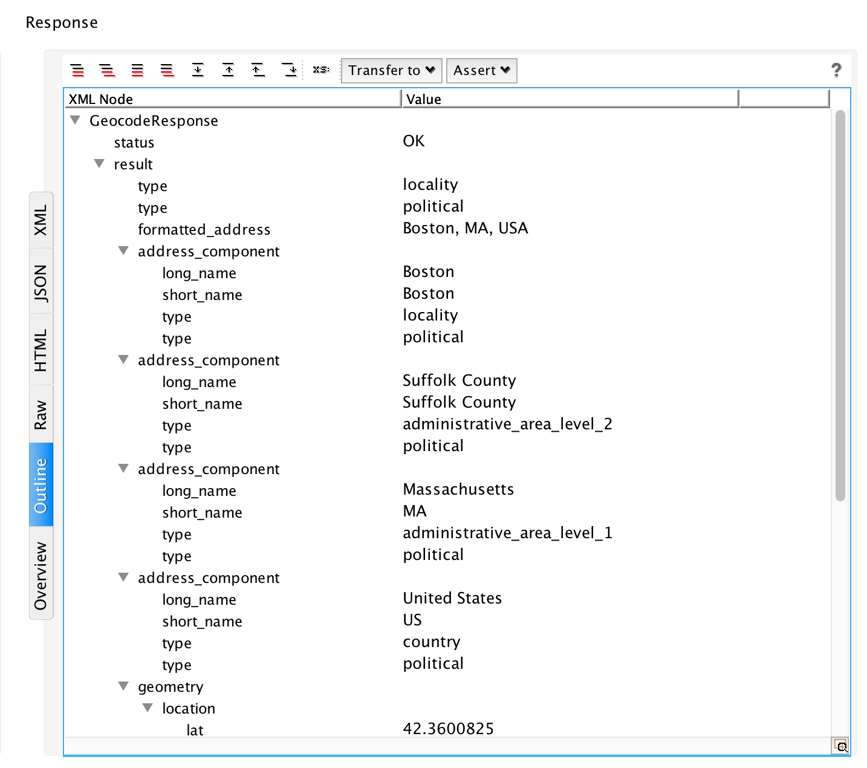
Task: Open the Assert dropdown
Action: click(x=482, y=70)
